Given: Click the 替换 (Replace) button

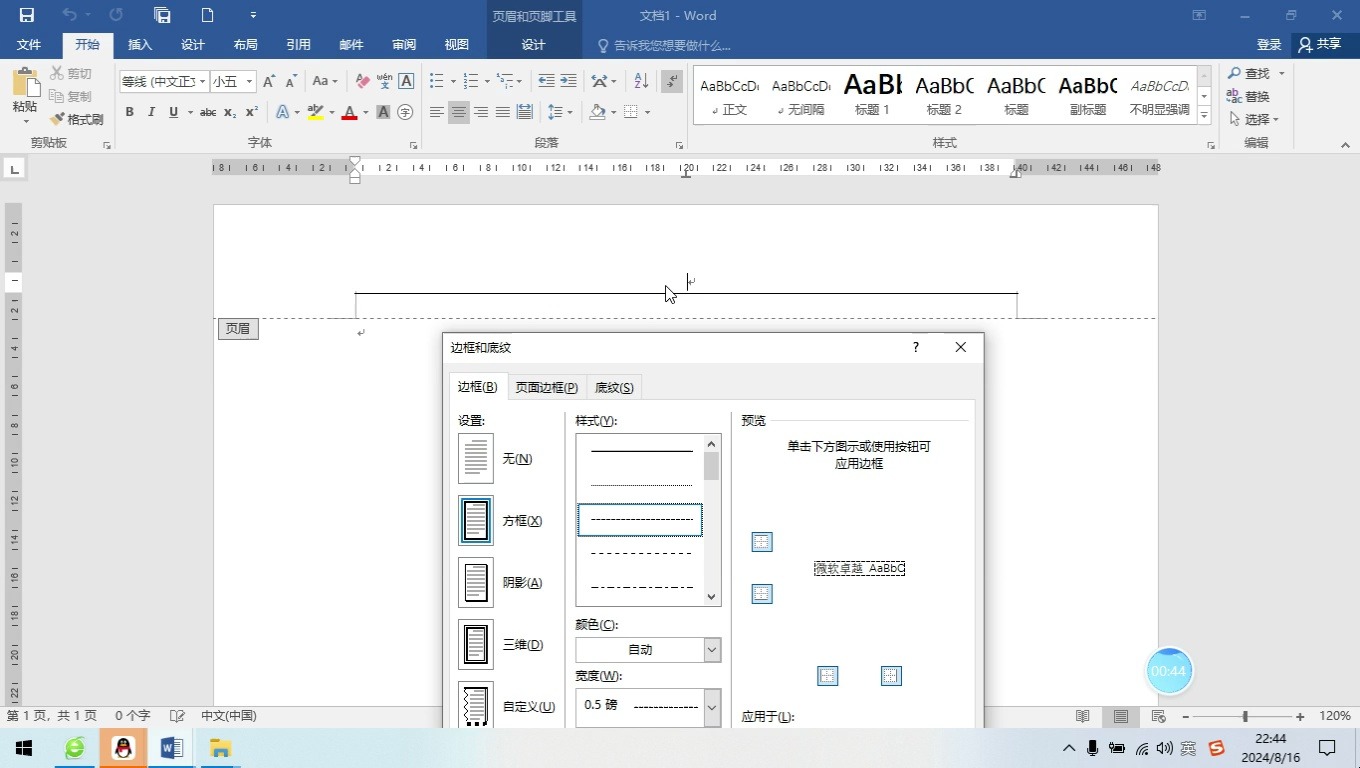Looking at the screenshot, I should [1248, 96].
